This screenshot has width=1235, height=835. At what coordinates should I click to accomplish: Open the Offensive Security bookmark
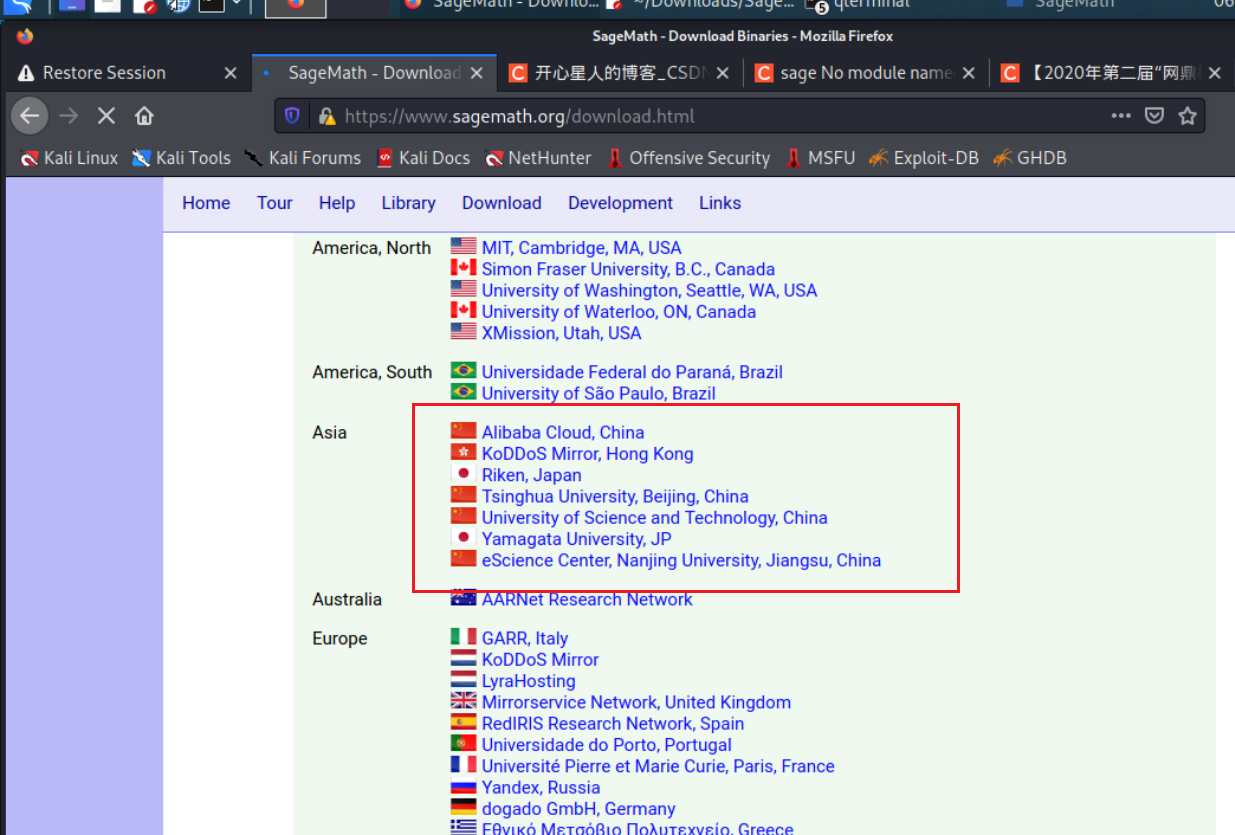point(688,158)
